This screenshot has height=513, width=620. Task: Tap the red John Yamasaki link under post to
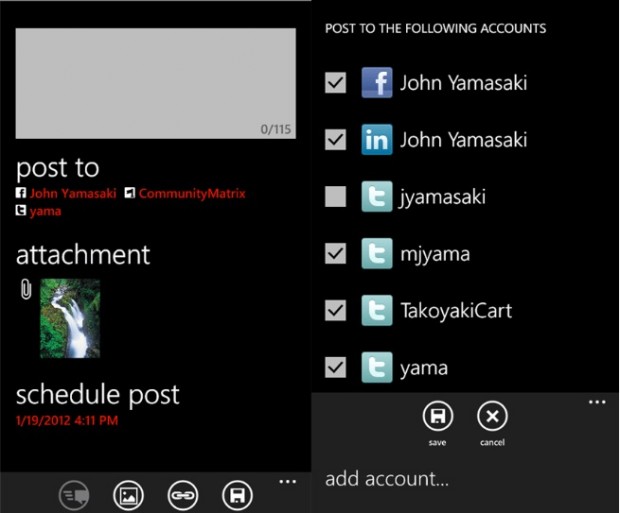coord(73,193)
